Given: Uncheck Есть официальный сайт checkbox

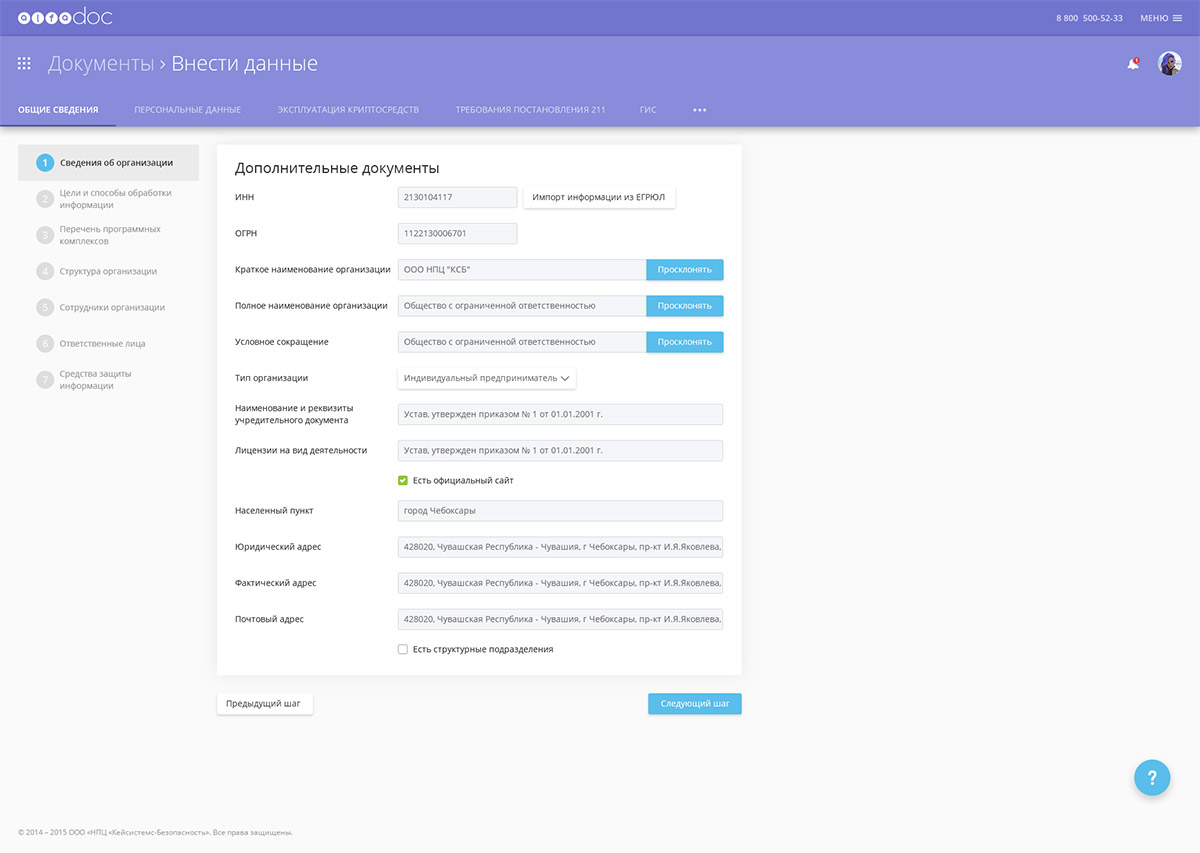Looking at the screenshot, I should (x=403, y=480).
